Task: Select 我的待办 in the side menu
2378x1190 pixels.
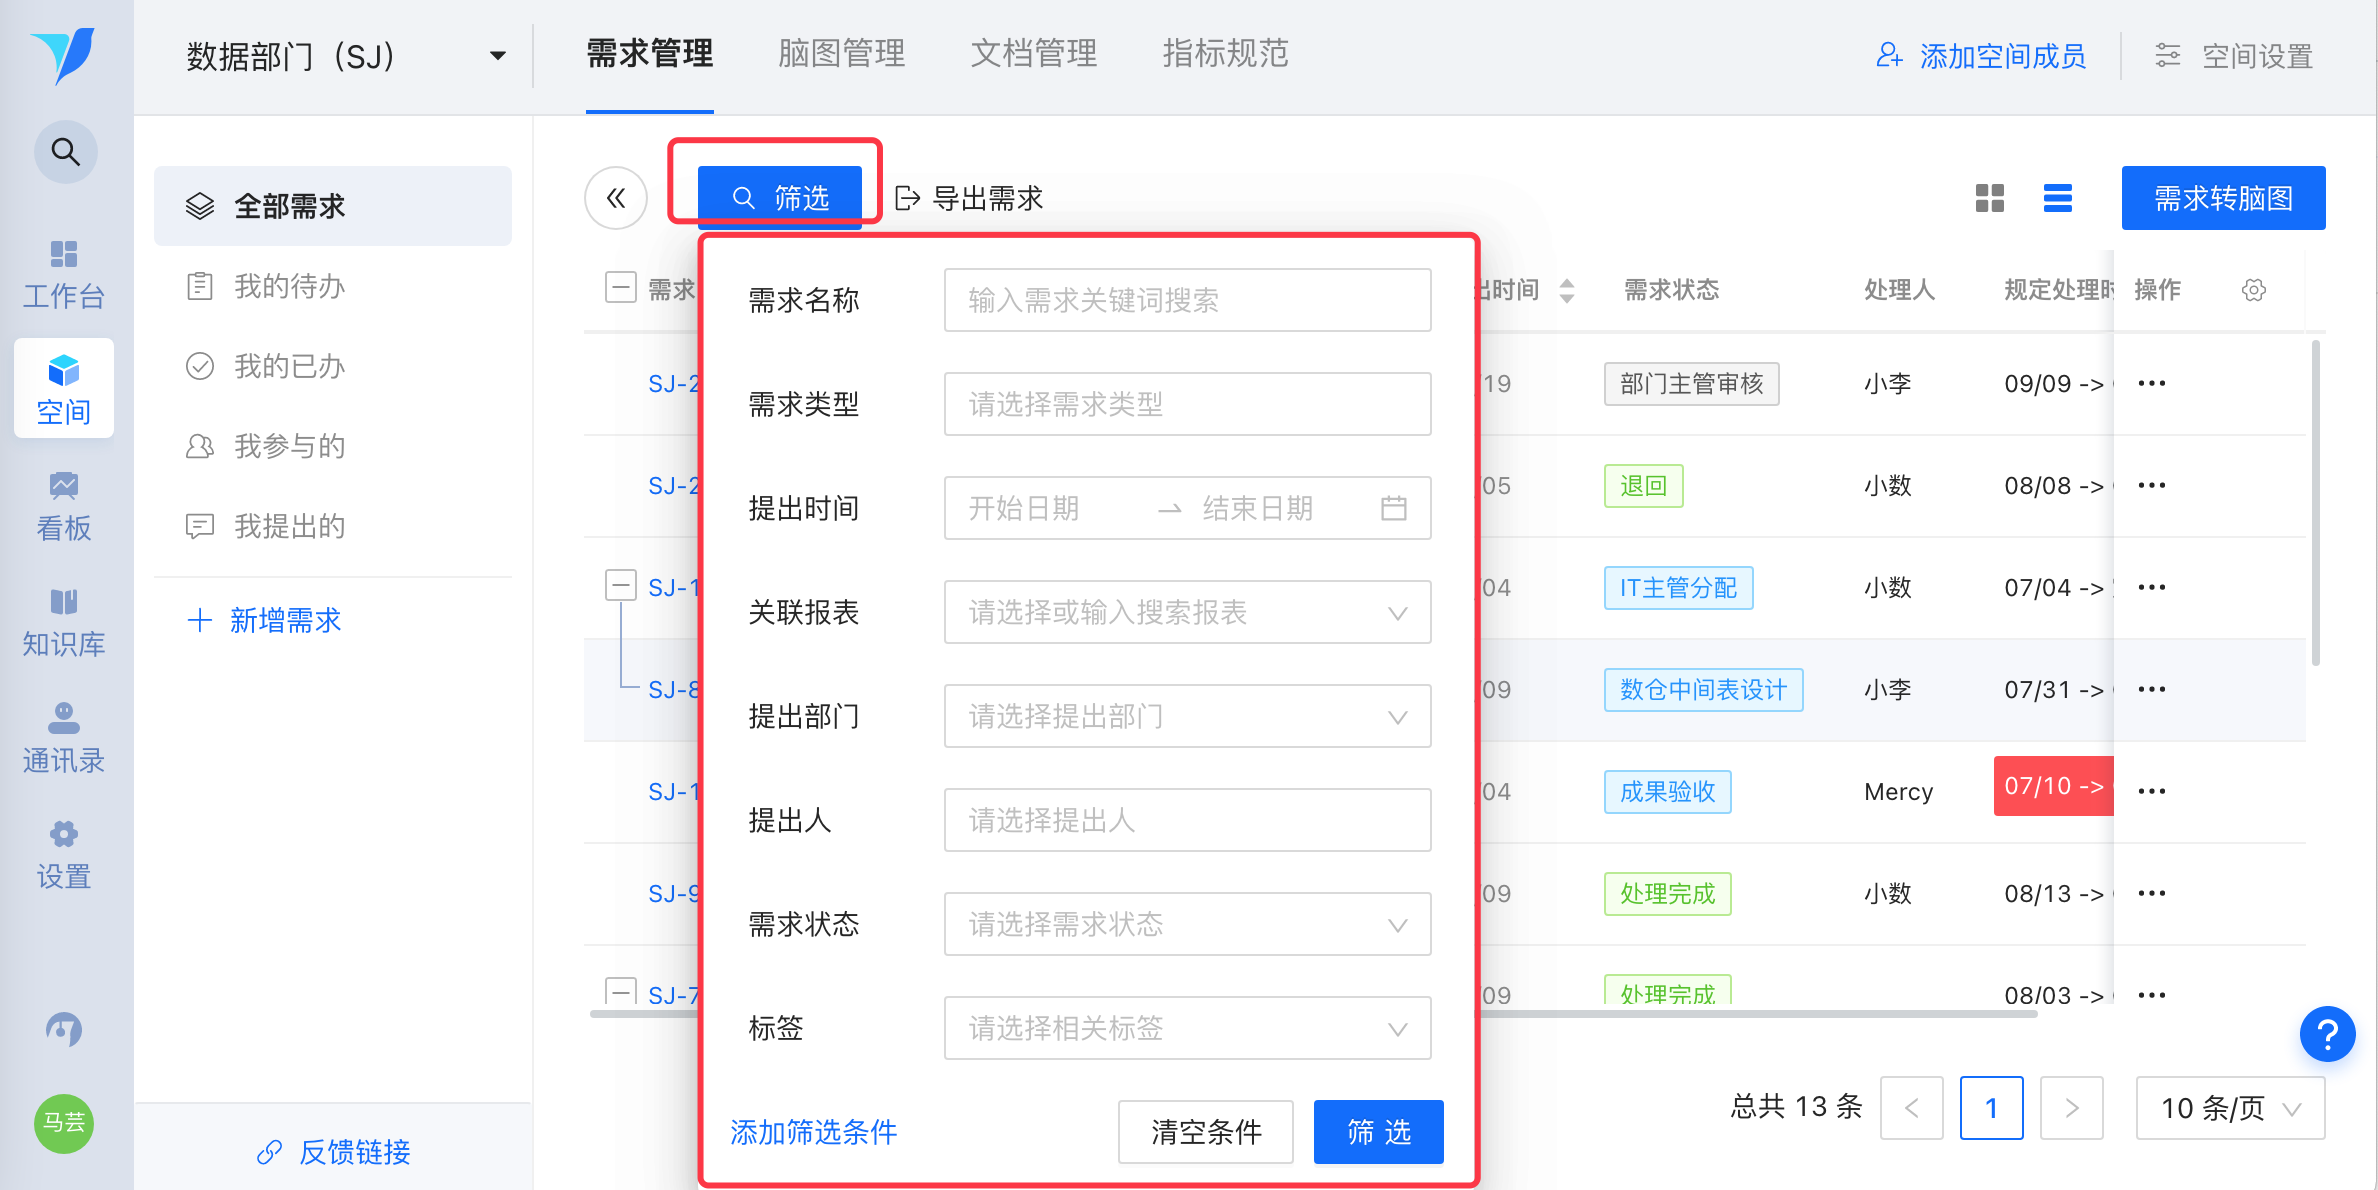Action: 333,286
